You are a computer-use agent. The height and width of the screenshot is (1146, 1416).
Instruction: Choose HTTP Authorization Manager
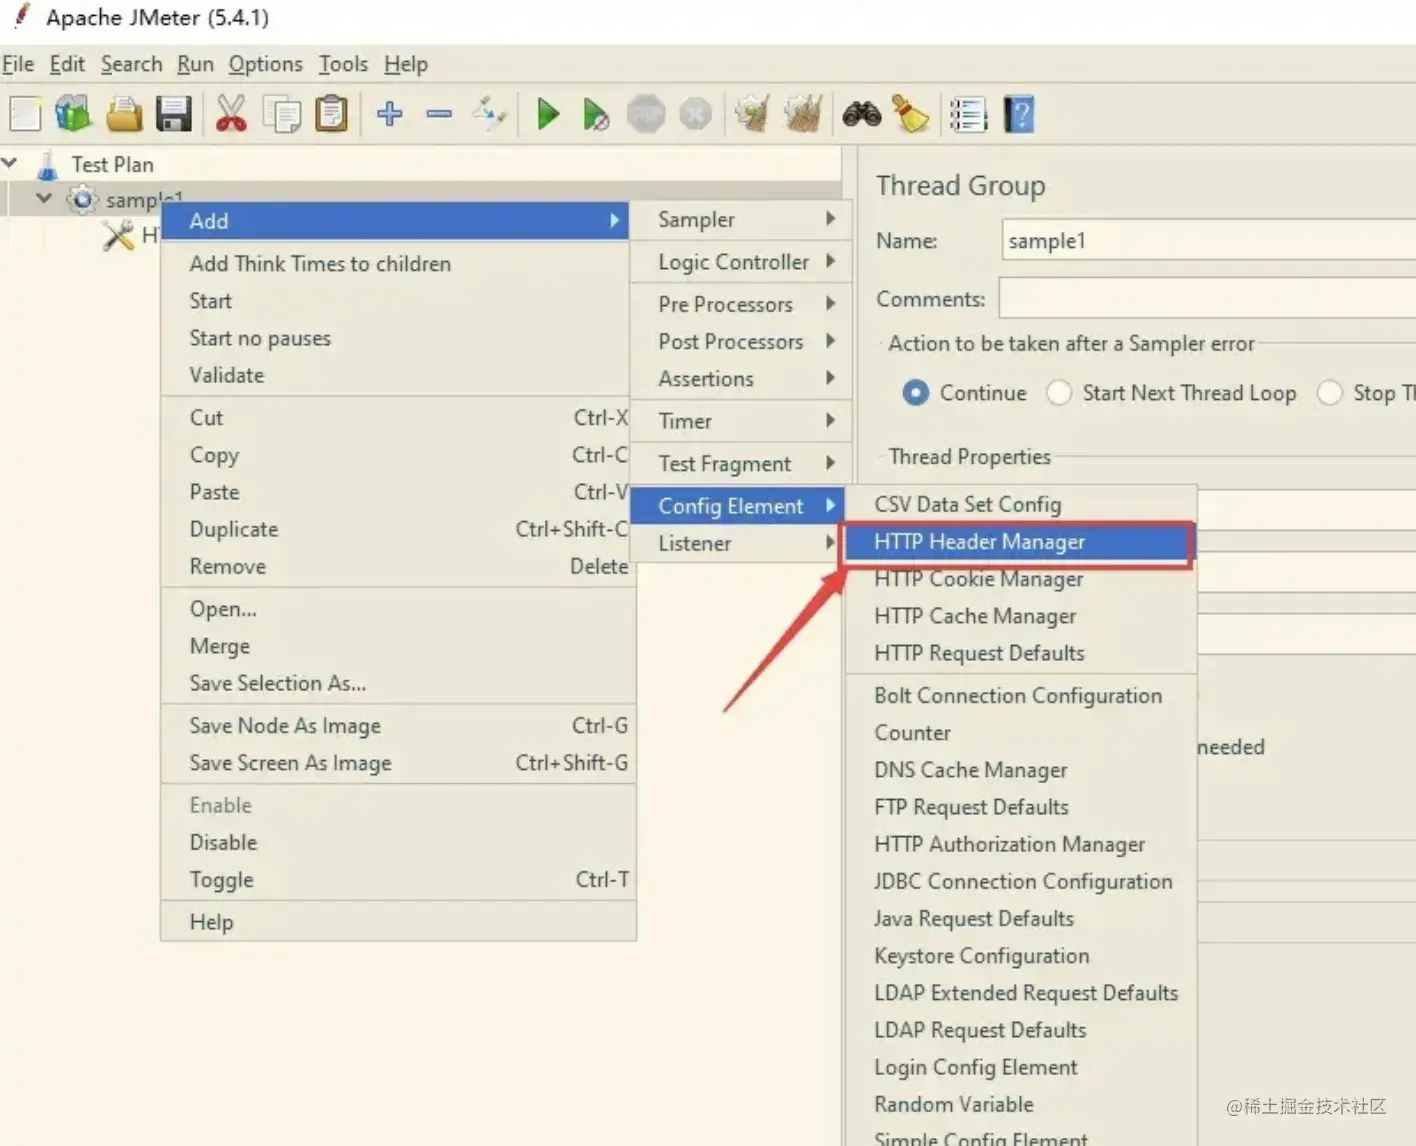point(1021,845)
